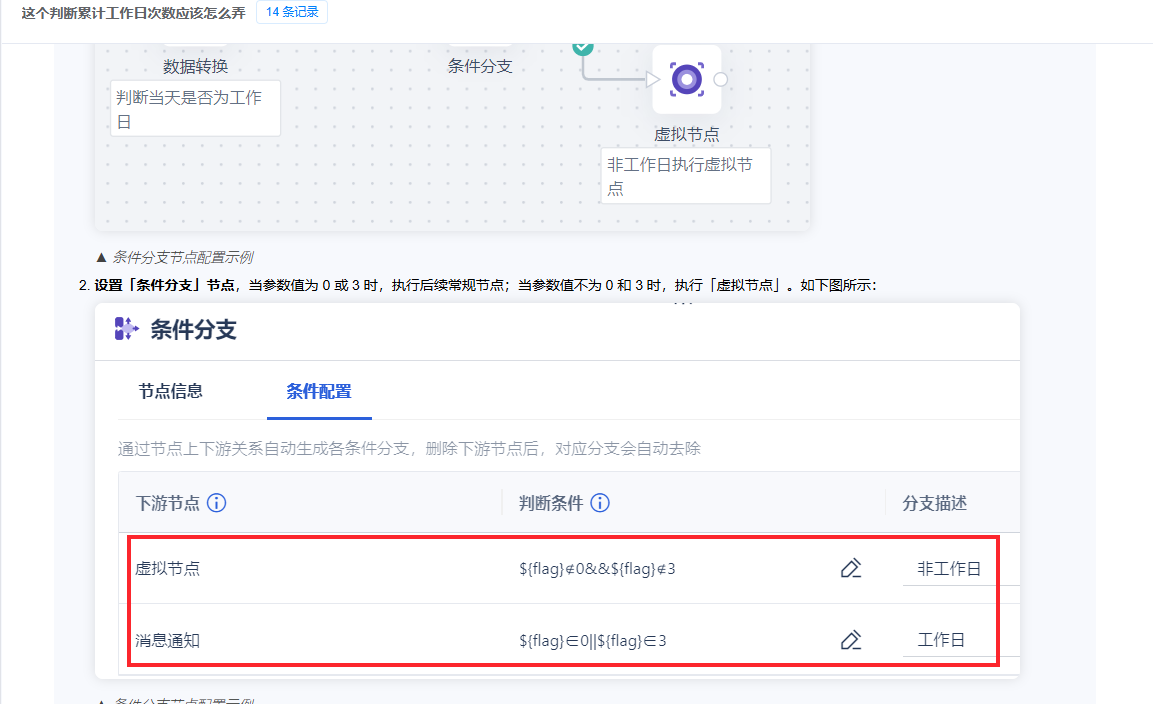Select the 条件配置 tab
The image size is (1153, 704).
[x=319, y=391]
